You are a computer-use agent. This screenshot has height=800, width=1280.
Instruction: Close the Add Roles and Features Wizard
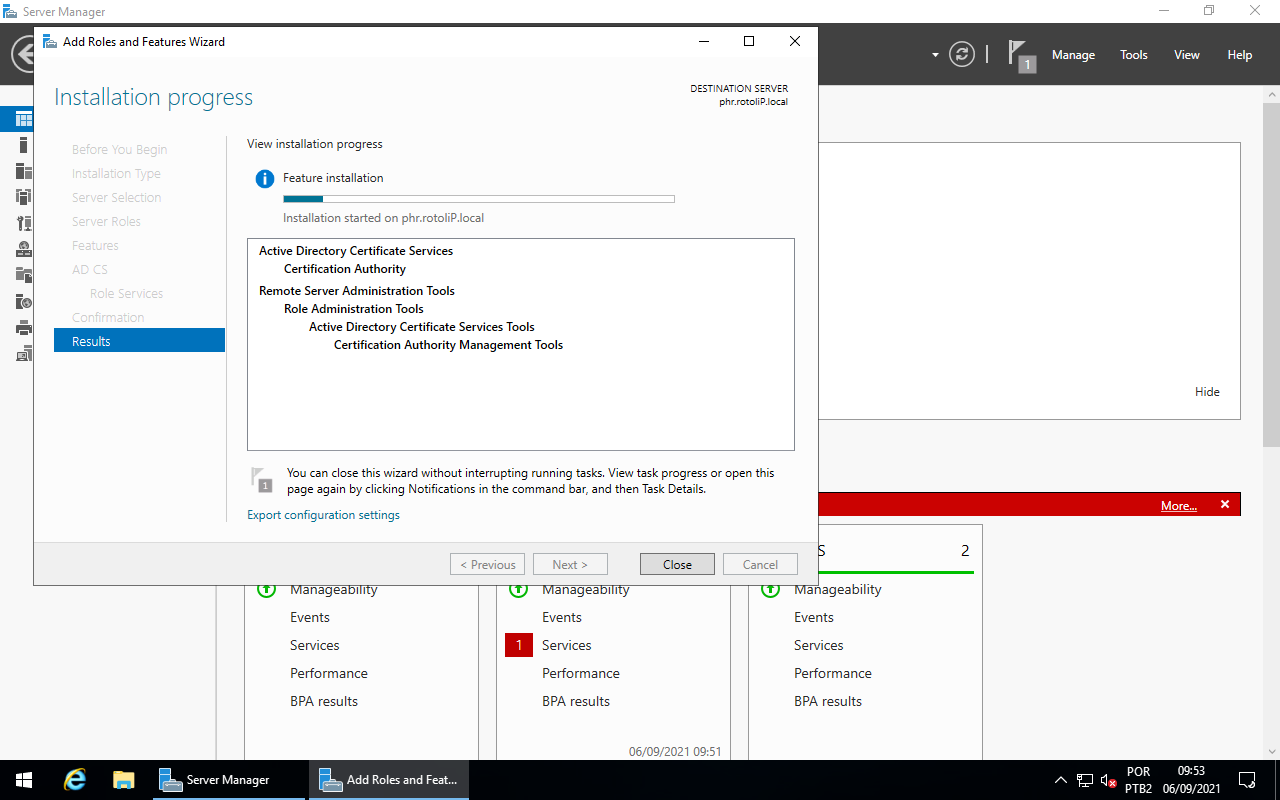(677, 563)
